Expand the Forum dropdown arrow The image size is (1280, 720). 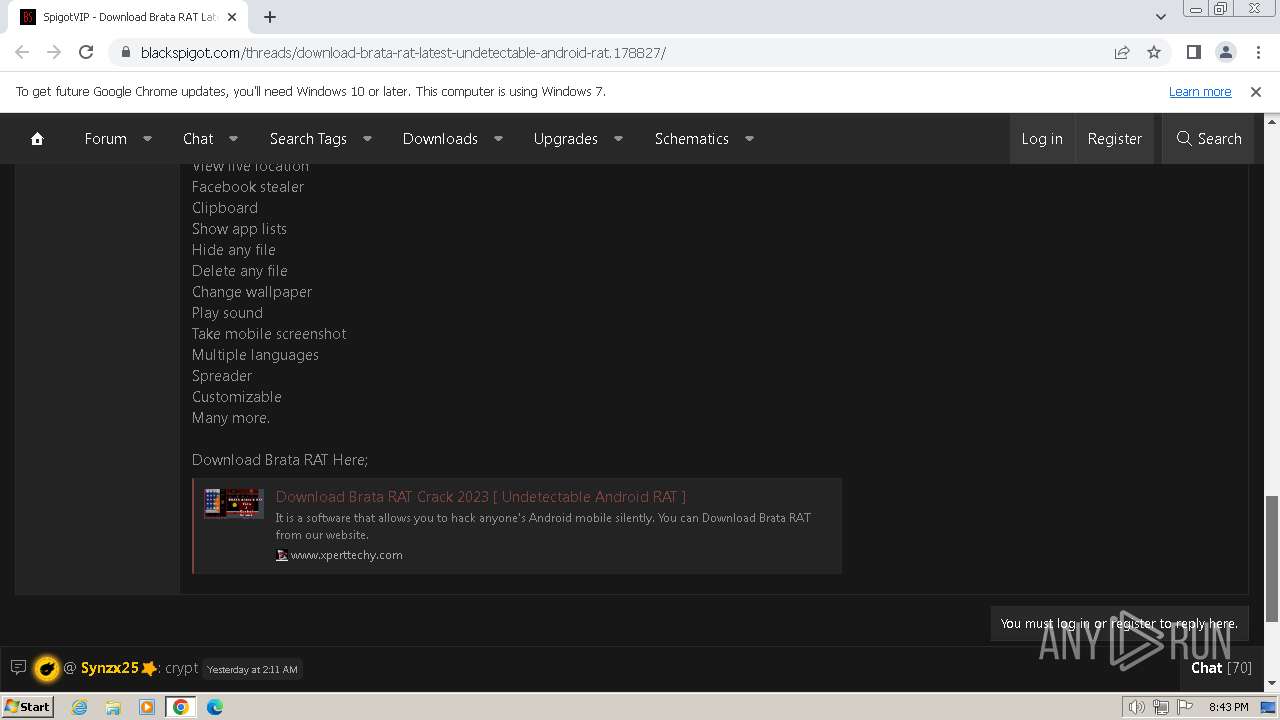click(147, 139)
